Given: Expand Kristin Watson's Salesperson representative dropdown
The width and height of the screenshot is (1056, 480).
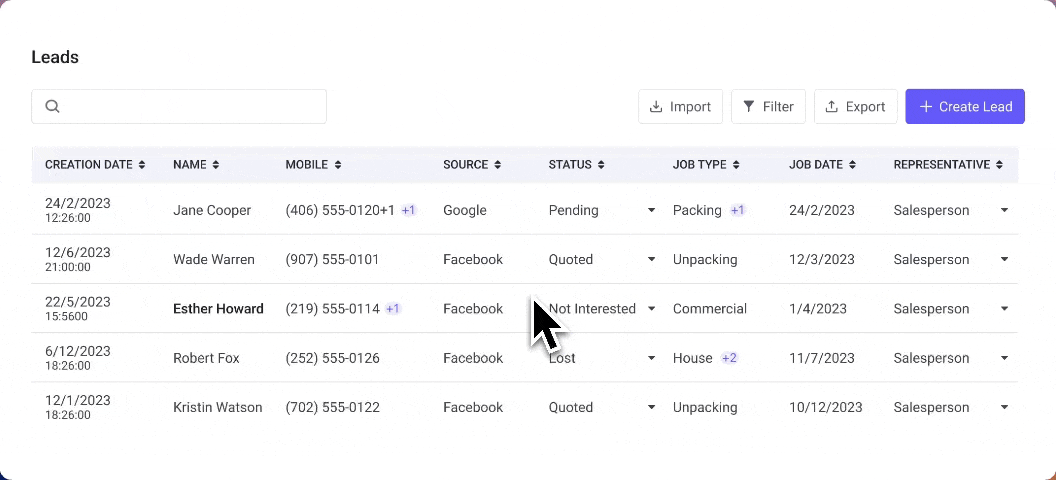Looking at the screenshot, I should 1004,407.
